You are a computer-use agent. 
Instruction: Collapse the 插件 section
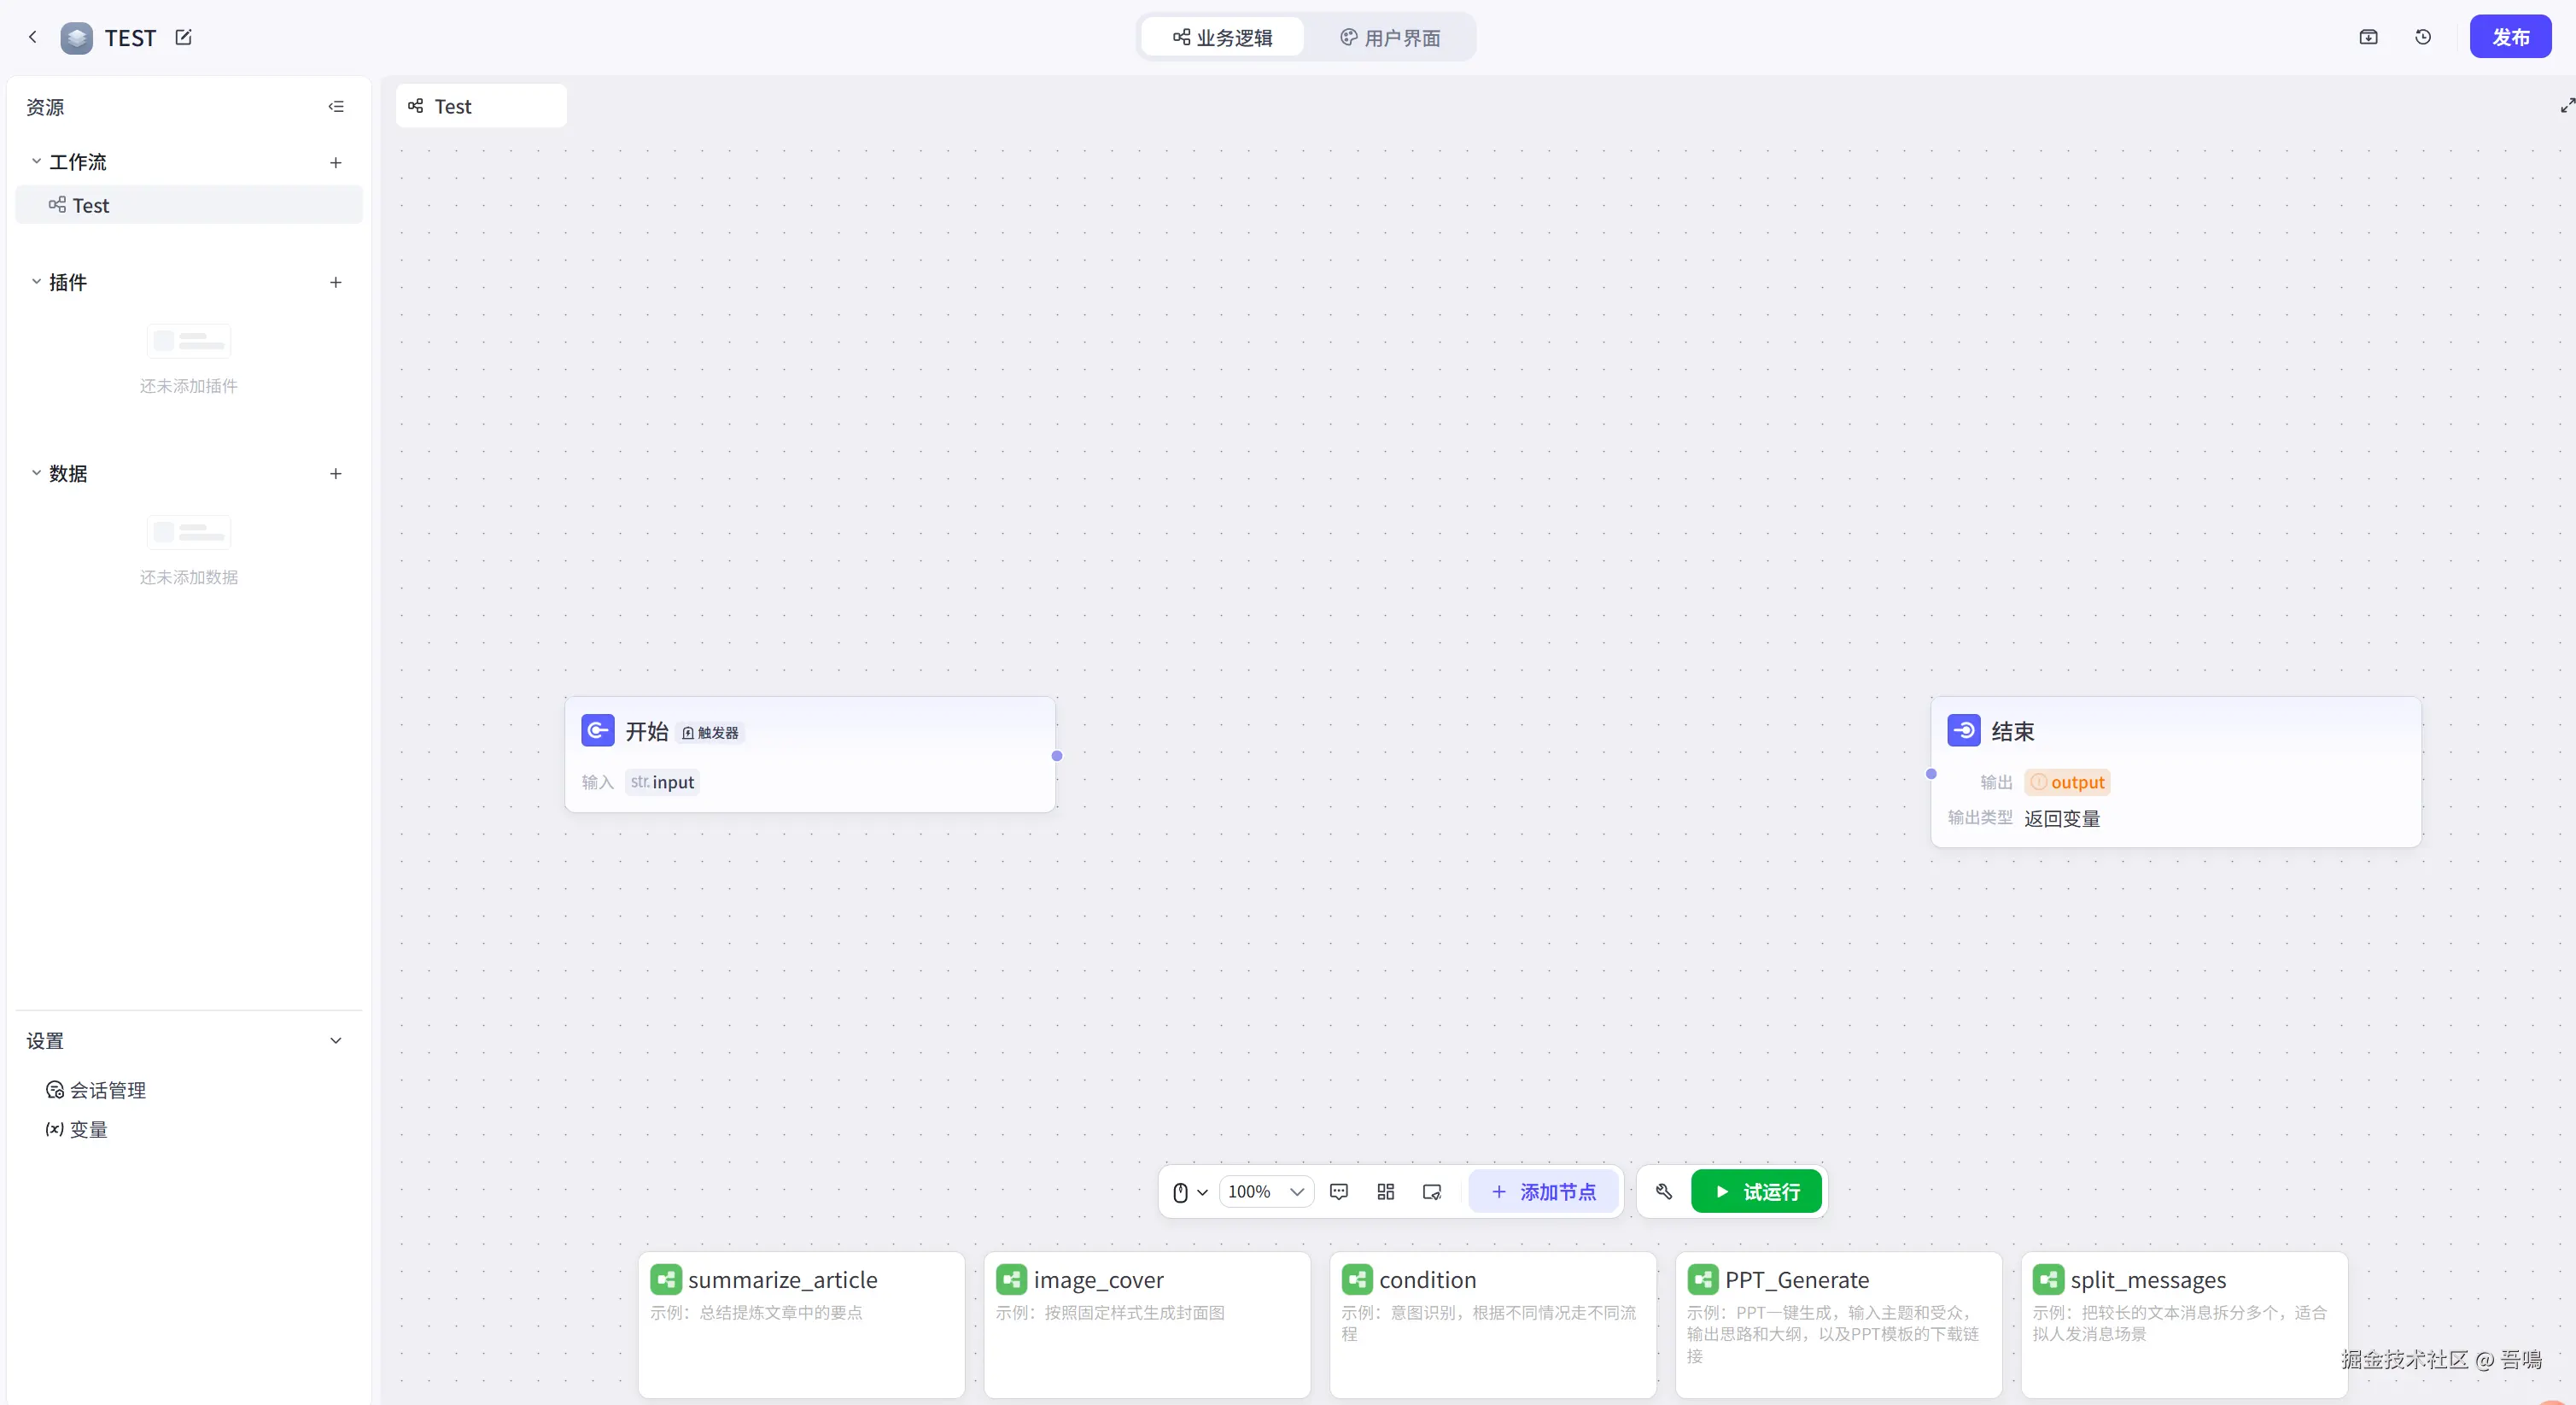pos(36,282)
